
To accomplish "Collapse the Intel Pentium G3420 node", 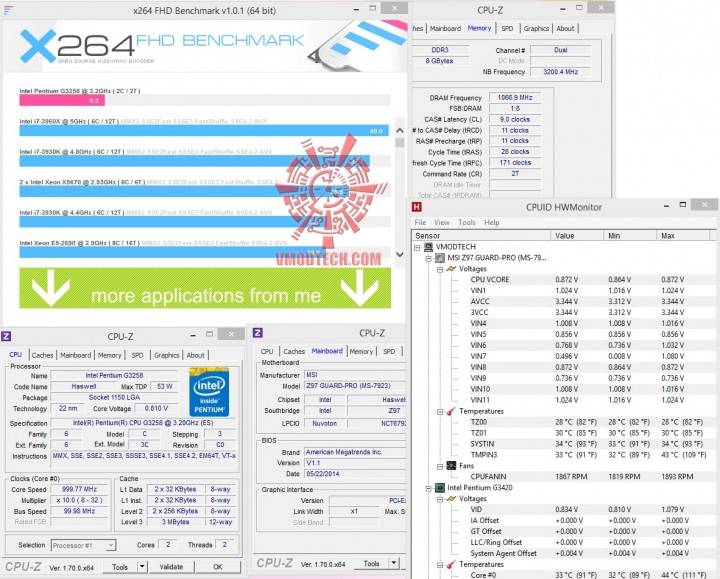I will click(428, 489).
